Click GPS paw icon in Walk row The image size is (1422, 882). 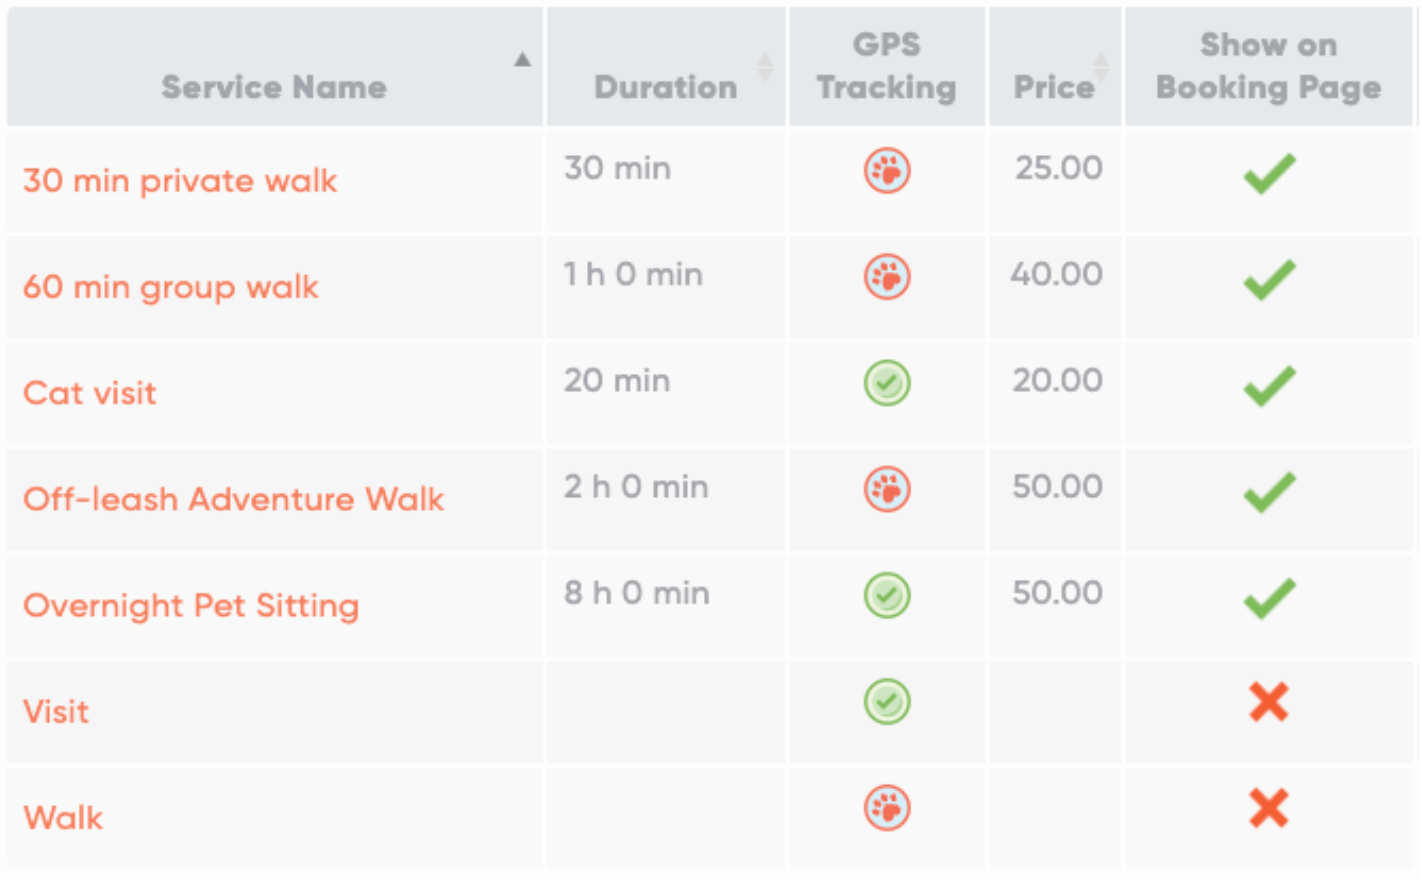pos(886,808)
